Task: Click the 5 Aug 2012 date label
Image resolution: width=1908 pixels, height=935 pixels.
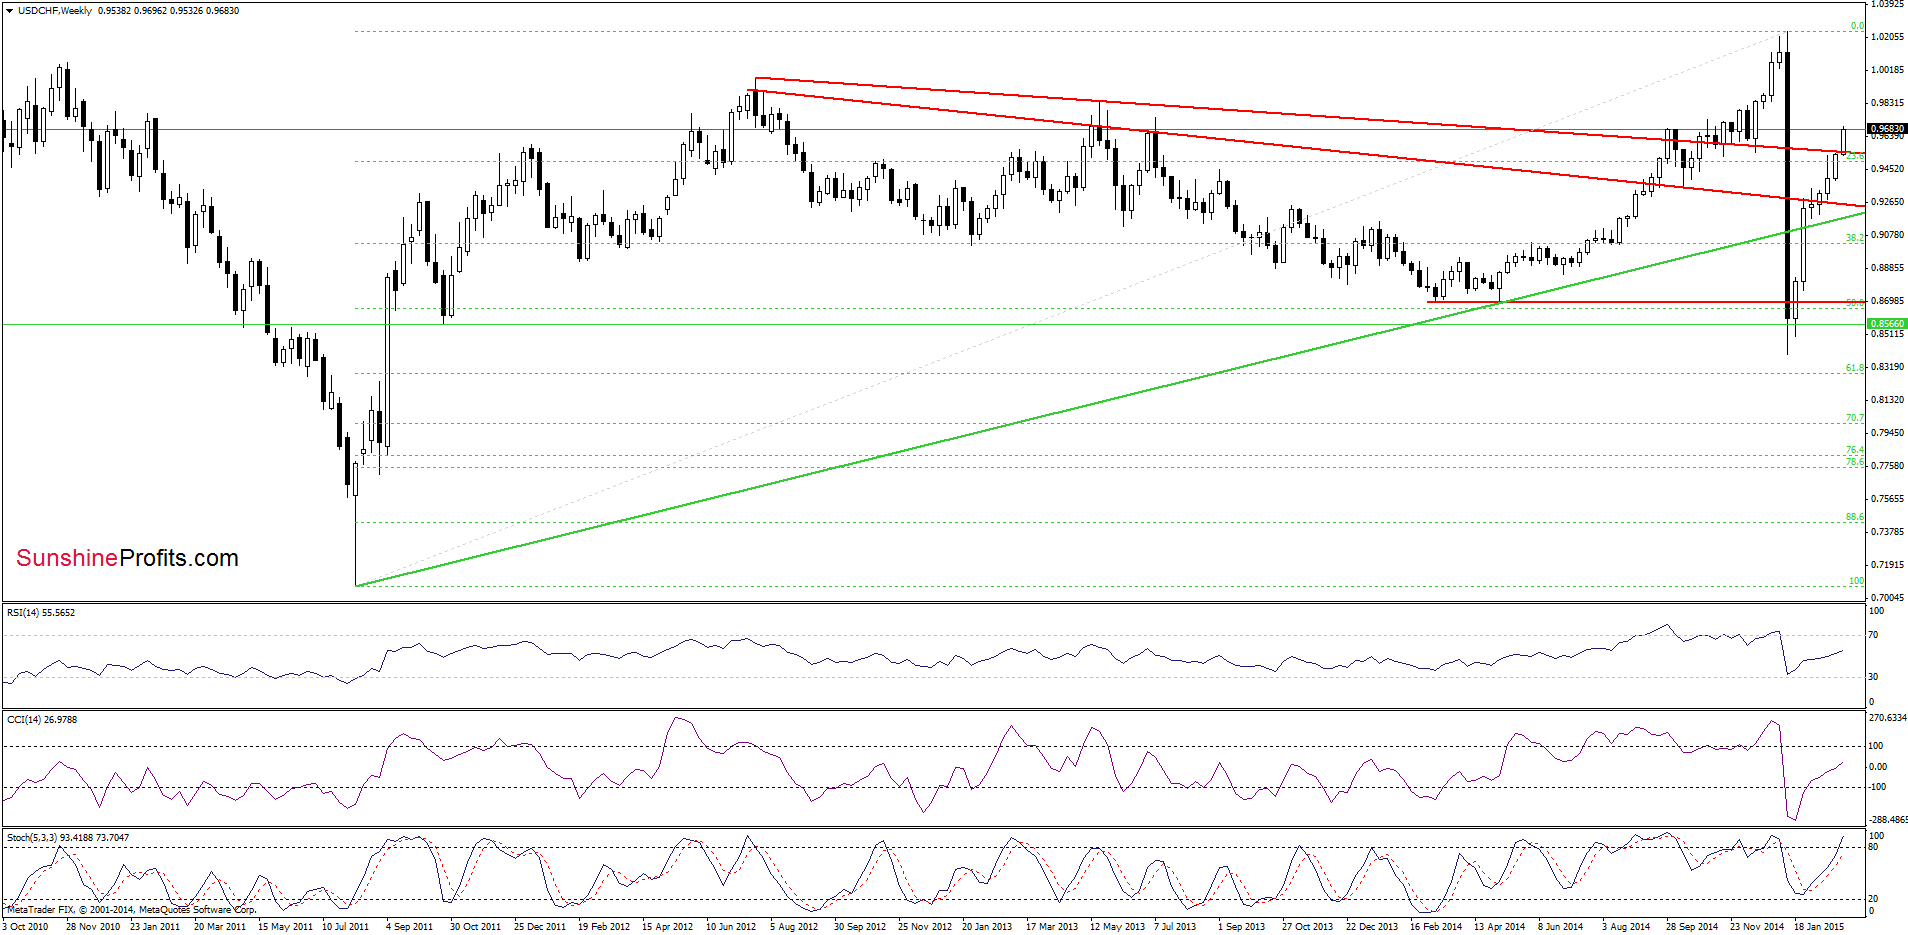Action: pos(794,927)
